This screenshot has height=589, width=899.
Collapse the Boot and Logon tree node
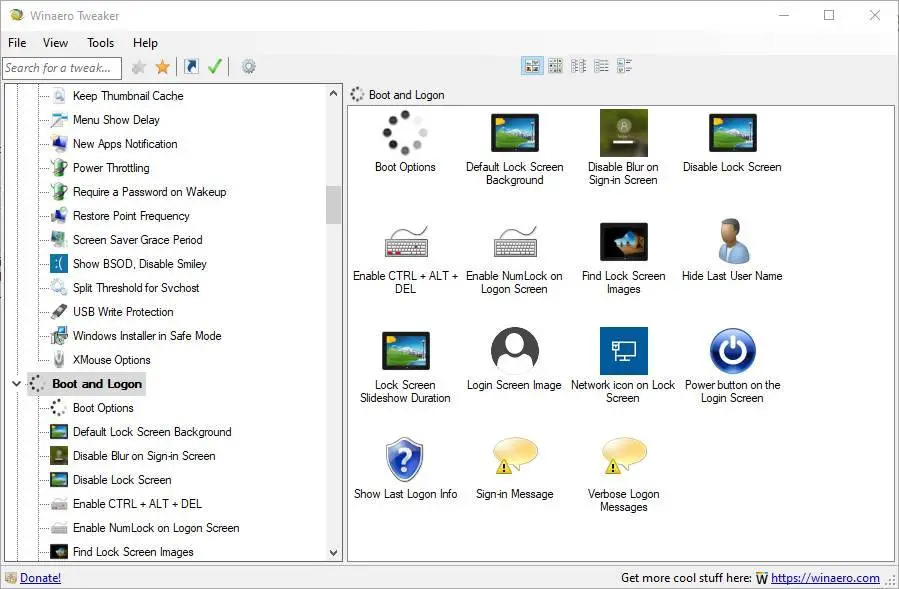coord(17,384)
